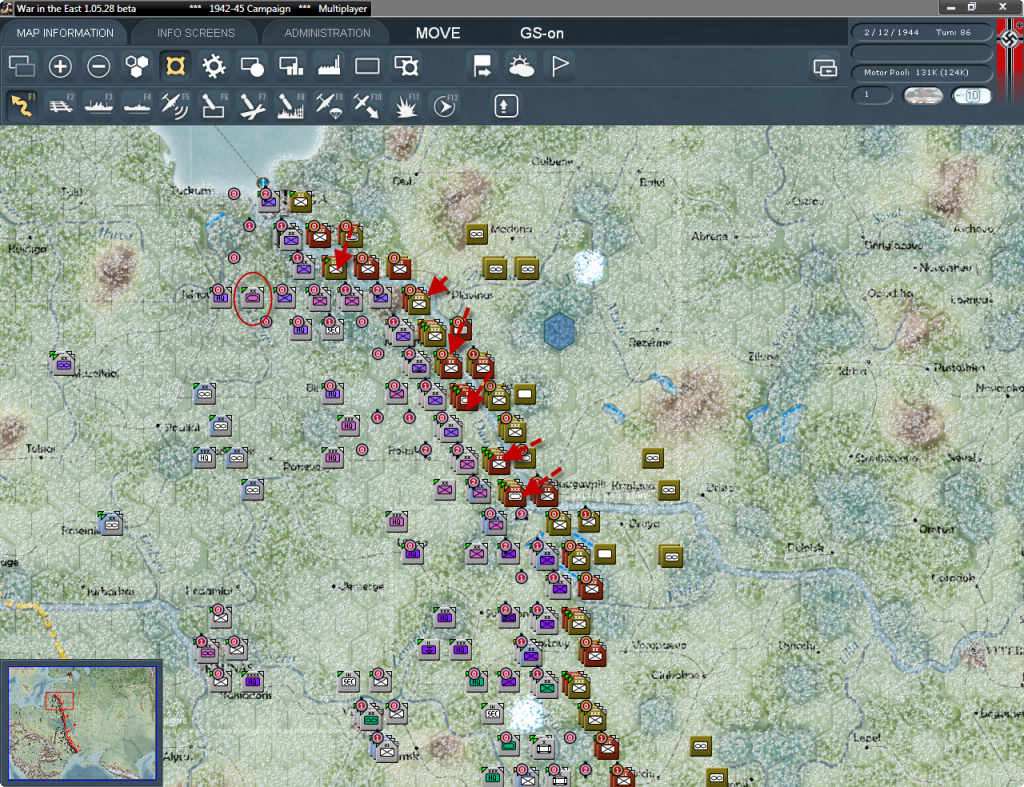The image size is (1024, 787).
Task: Click the rectangle with bar chart icon
Action: point(291,66)
